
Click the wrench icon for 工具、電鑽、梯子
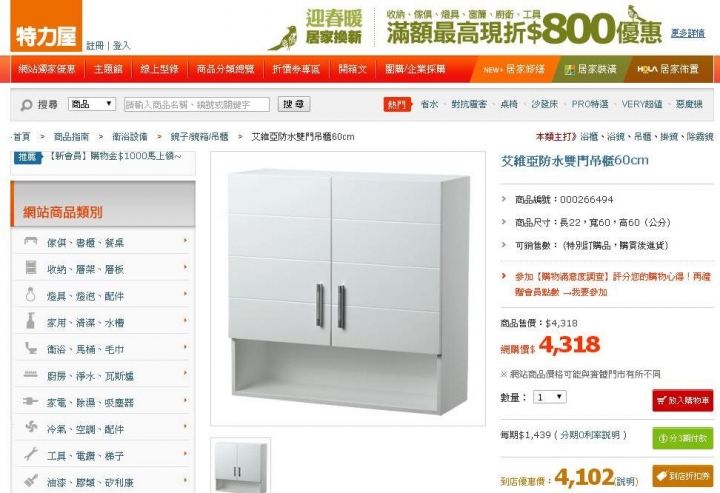click(x=31, y=454)
